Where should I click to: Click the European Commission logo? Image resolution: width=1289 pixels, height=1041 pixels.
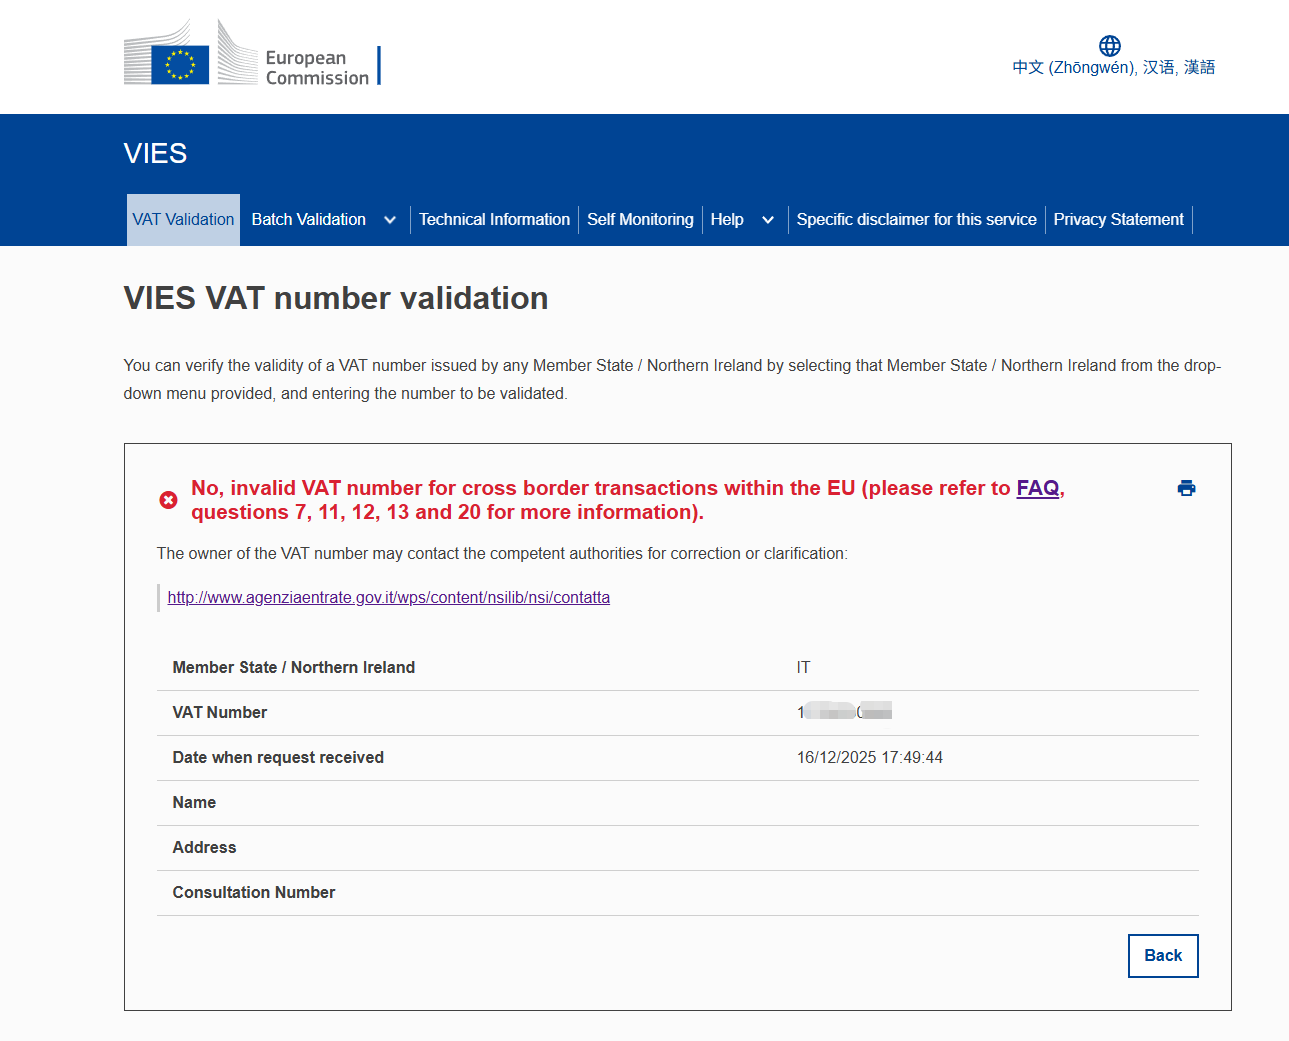[250, 55]
